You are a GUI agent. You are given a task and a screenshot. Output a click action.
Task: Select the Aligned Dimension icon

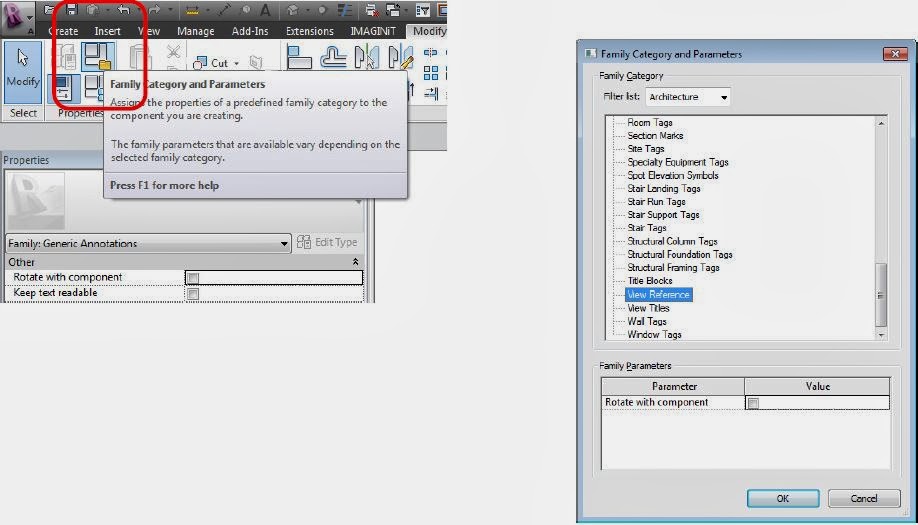(225, 9)
